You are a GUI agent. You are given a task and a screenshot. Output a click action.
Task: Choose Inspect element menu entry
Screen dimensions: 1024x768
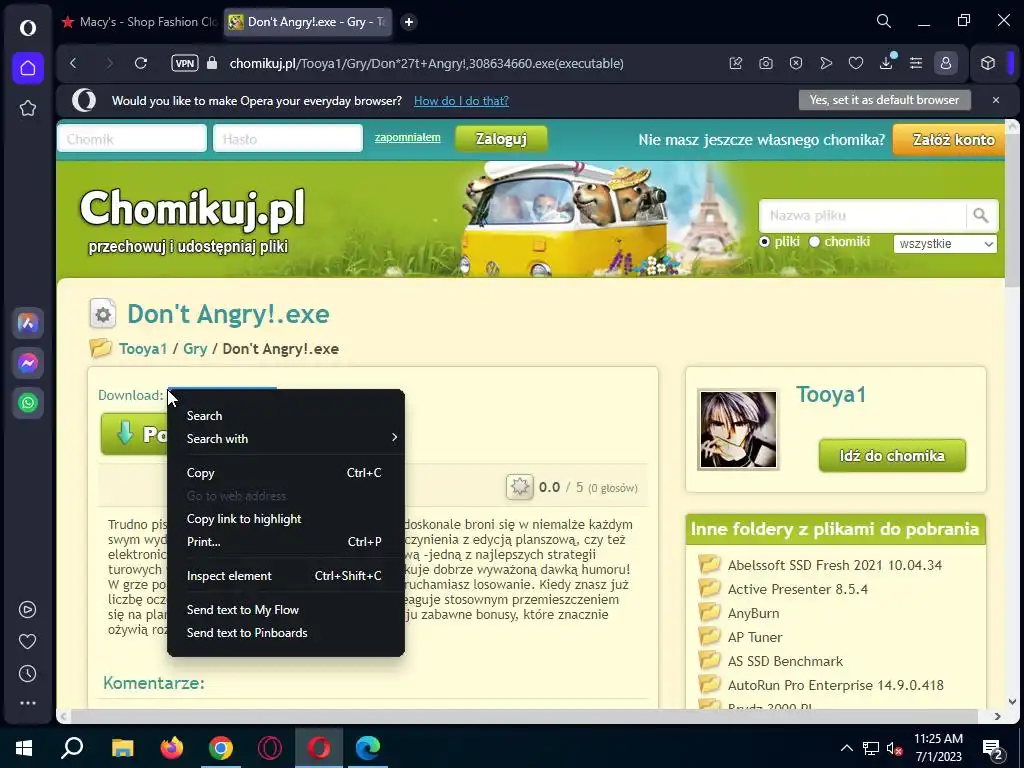(286, 575)
